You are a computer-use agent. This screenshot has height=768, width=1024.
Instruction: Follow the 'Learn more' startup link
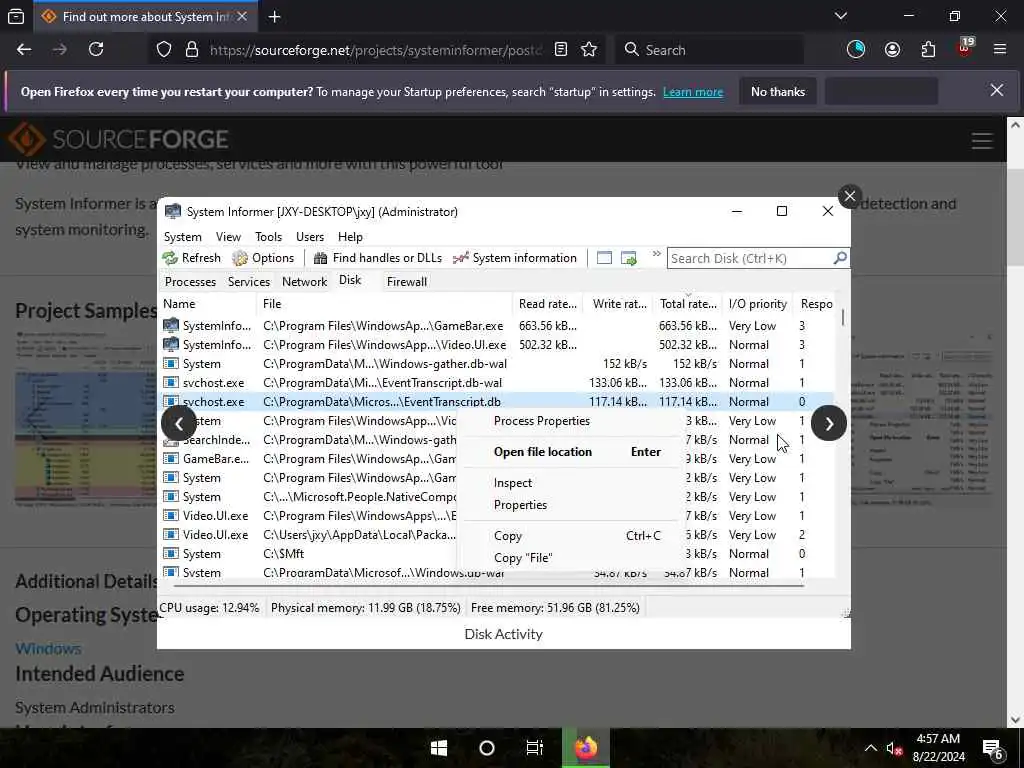pos(693,92)
